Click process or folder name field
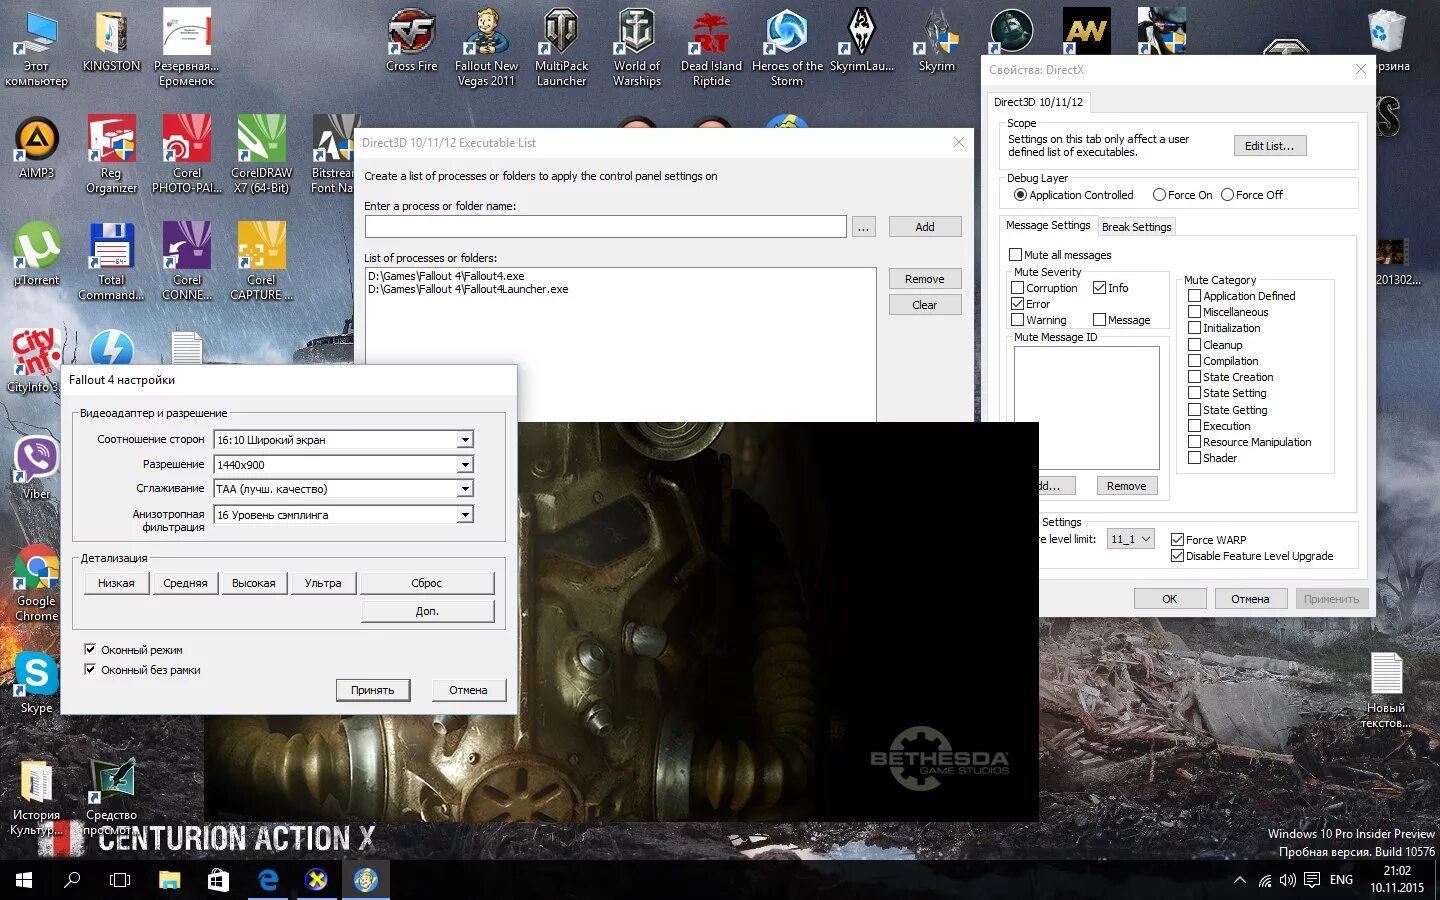The height and width of the screenshot is (900, 1440). [605, 227]
